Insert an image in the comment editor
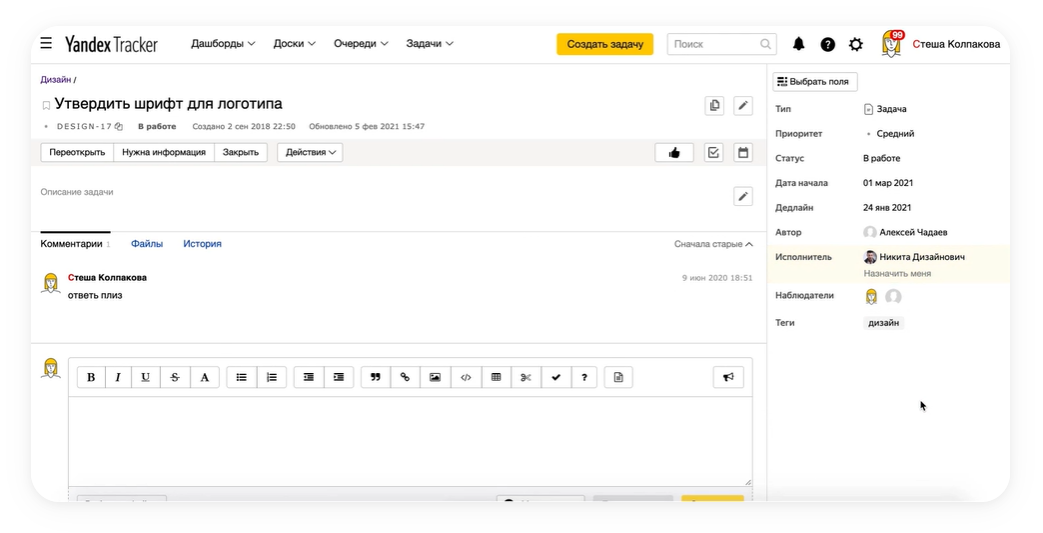Viewport: 1043px width, 533px height. (435, 377)
